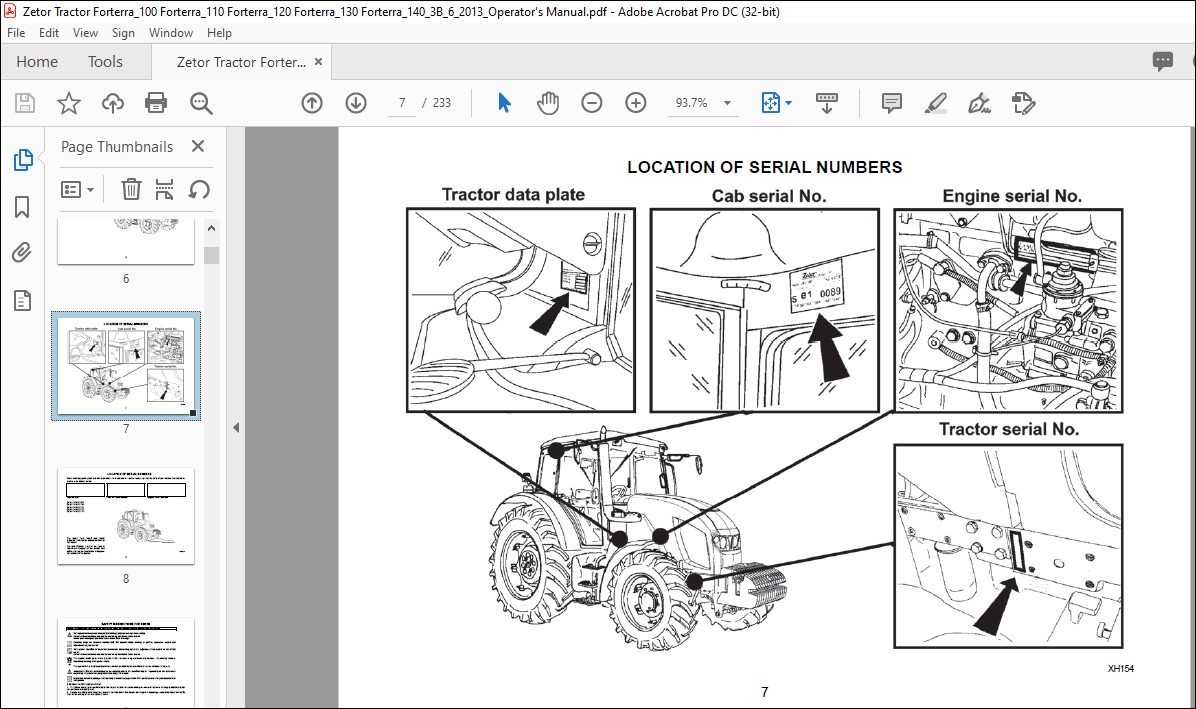Click the 'Cab serial No.' label
This screenshot has height=709, width=1196.
769,196
